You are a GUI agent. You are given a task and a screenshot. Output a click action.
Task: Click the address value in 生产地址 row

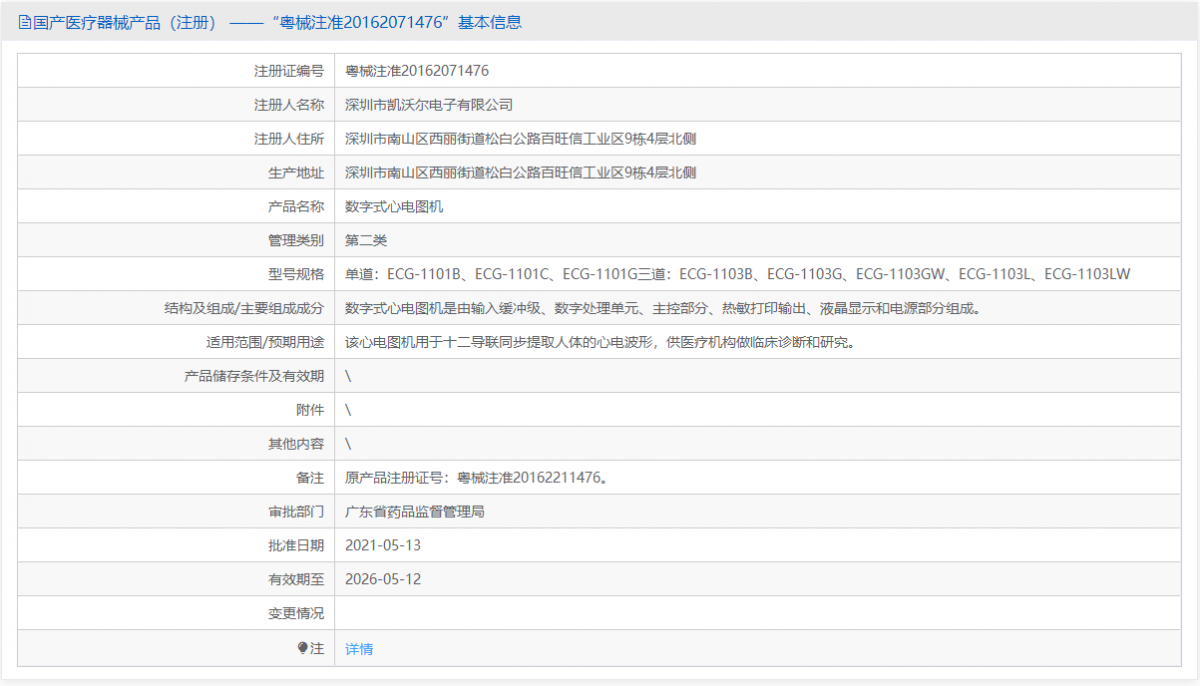tap(521, 173)
